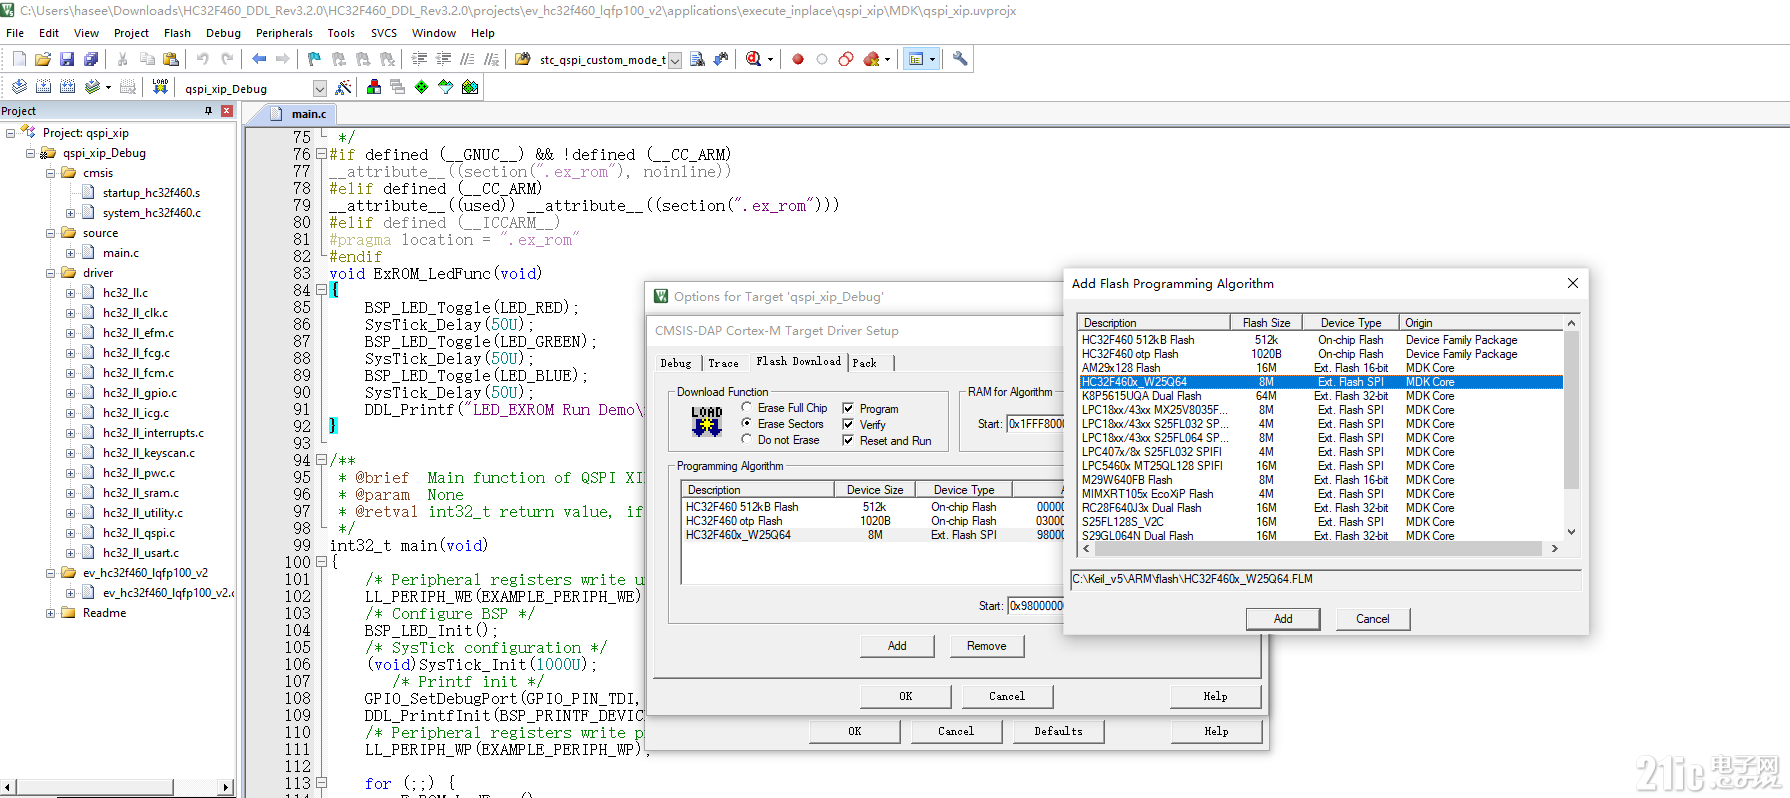Build the target with the Build icon

[43, 87]
